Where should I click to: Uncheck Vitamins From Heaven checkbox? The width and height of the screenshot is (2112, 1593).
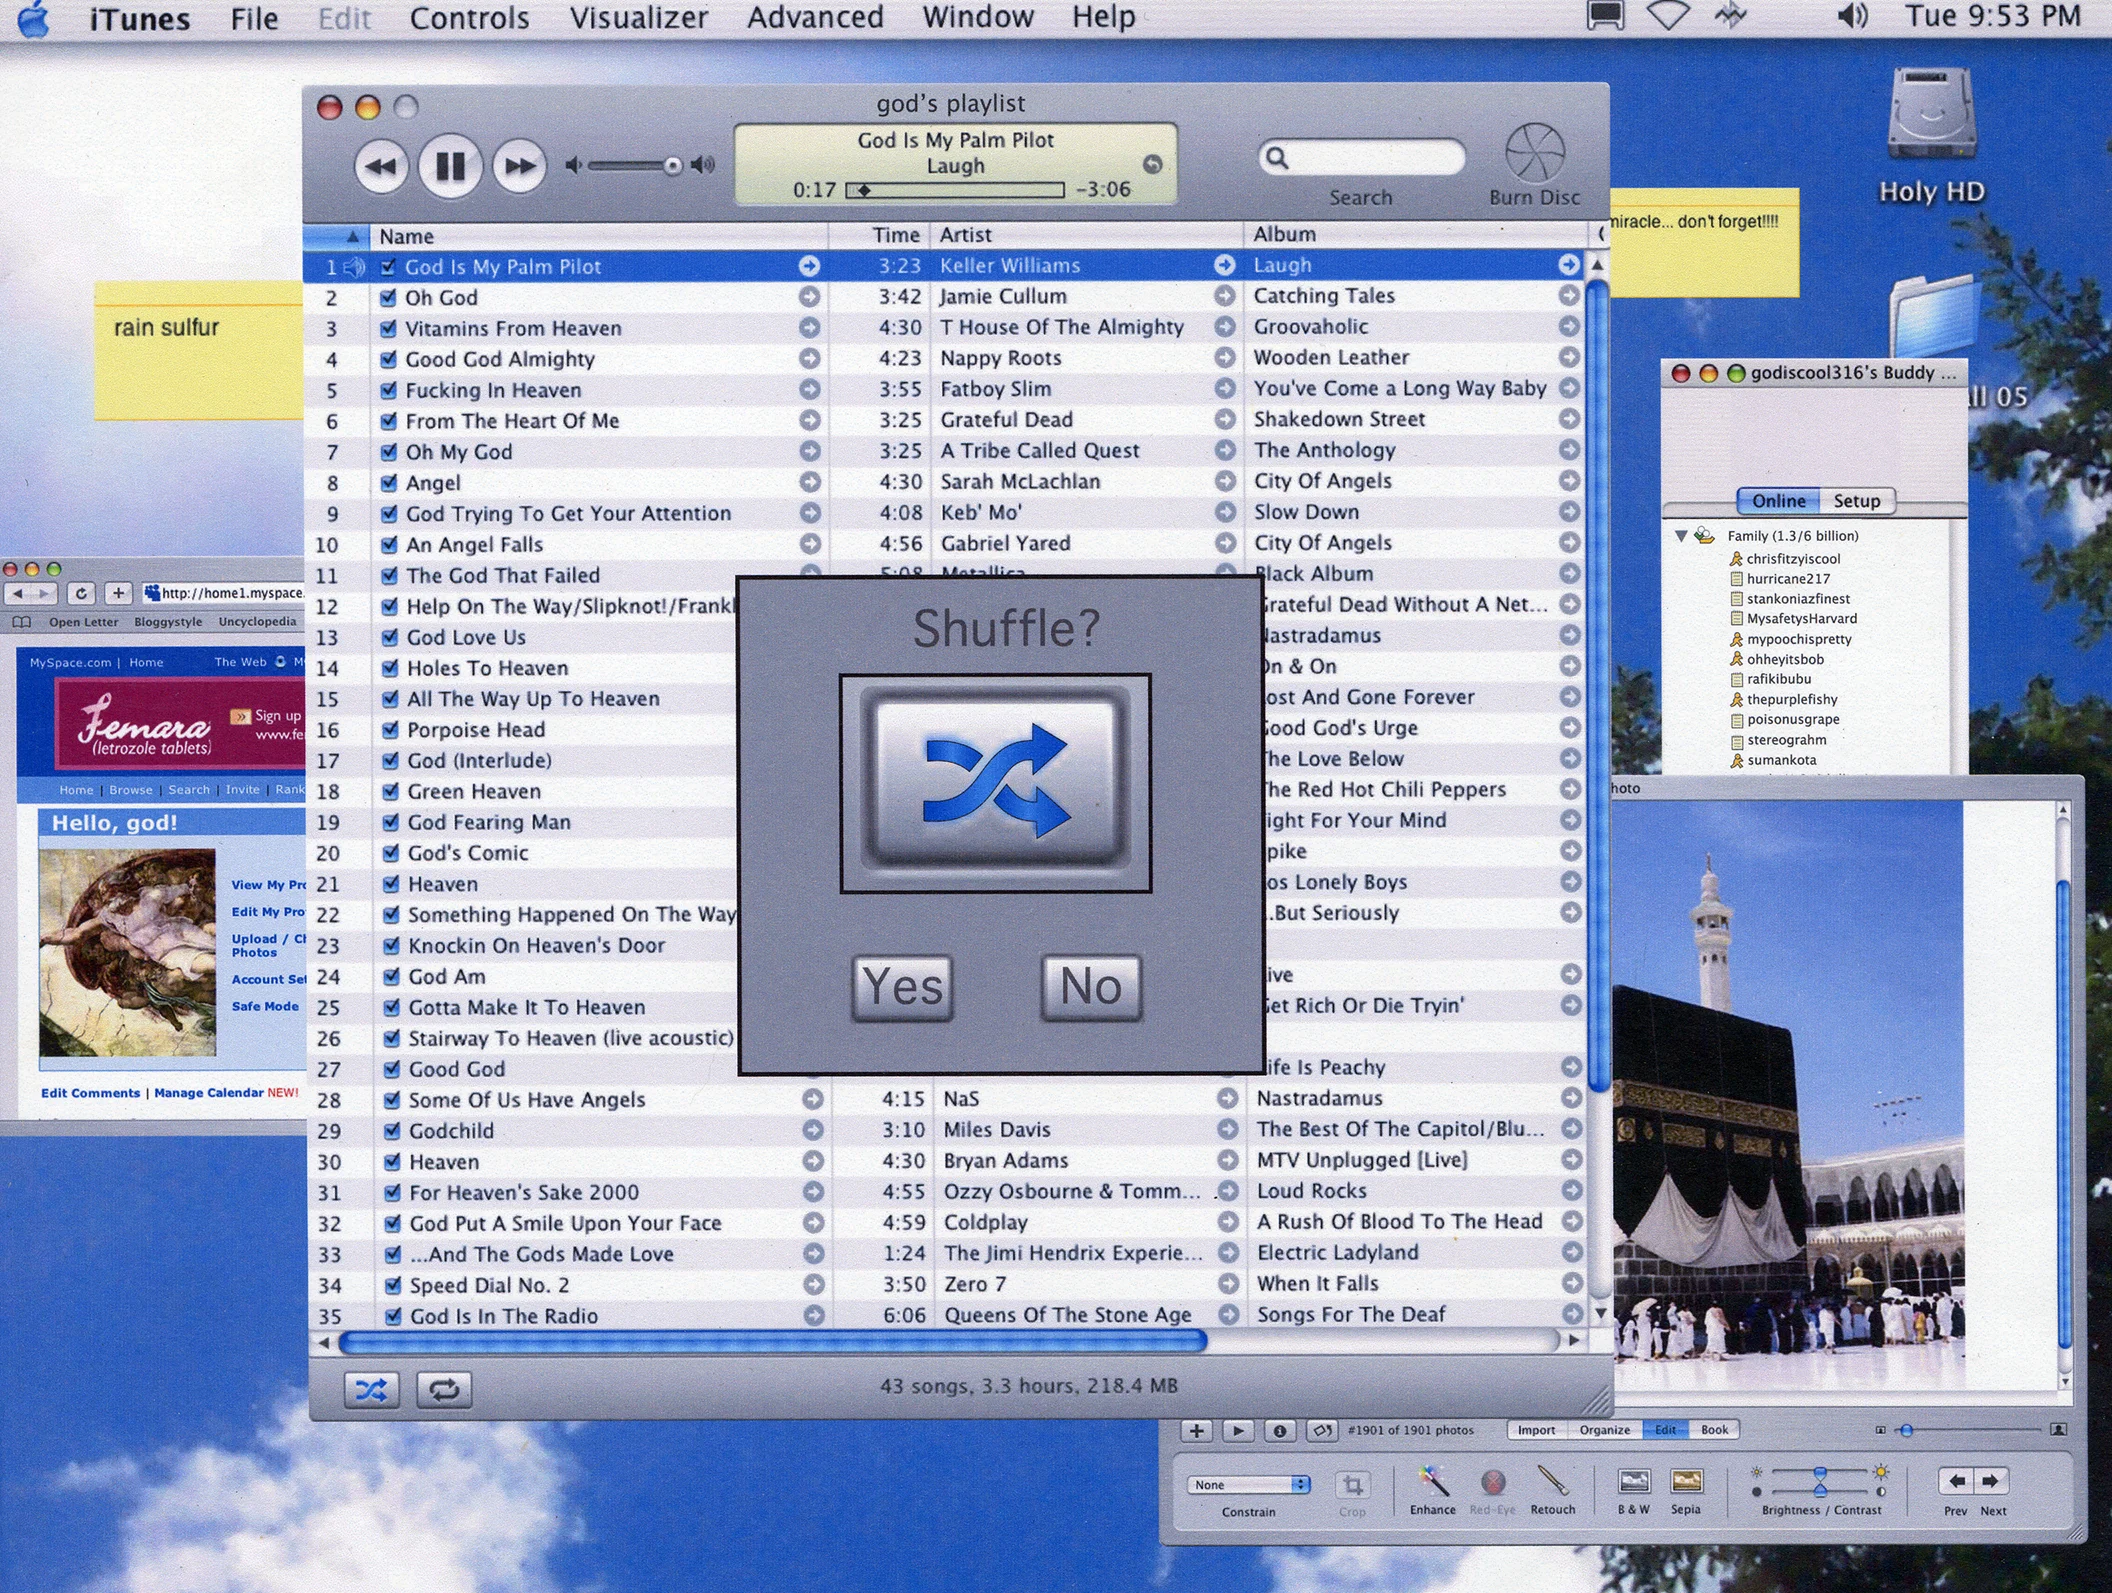tap(388, 328)
